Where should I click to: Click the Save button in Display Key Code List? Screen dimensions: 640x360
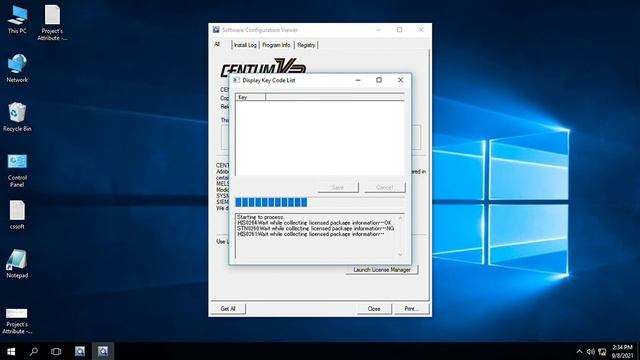pos(338,187)
